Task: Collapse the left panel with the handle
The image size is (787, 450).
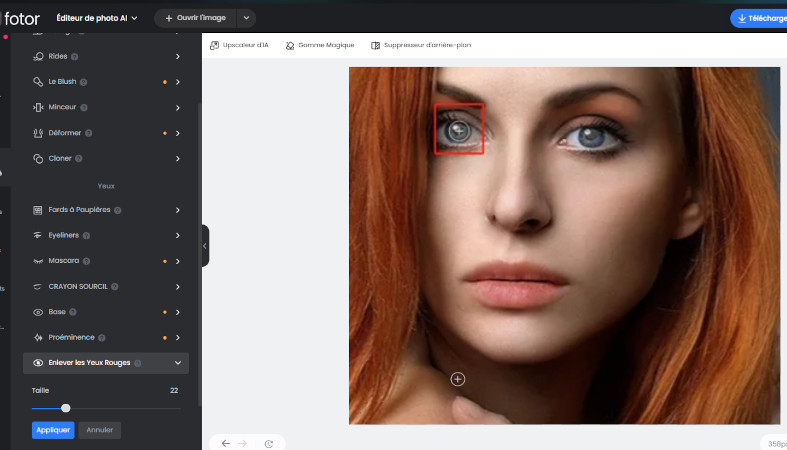Action: pyautogui.click(x=205, y=246)
